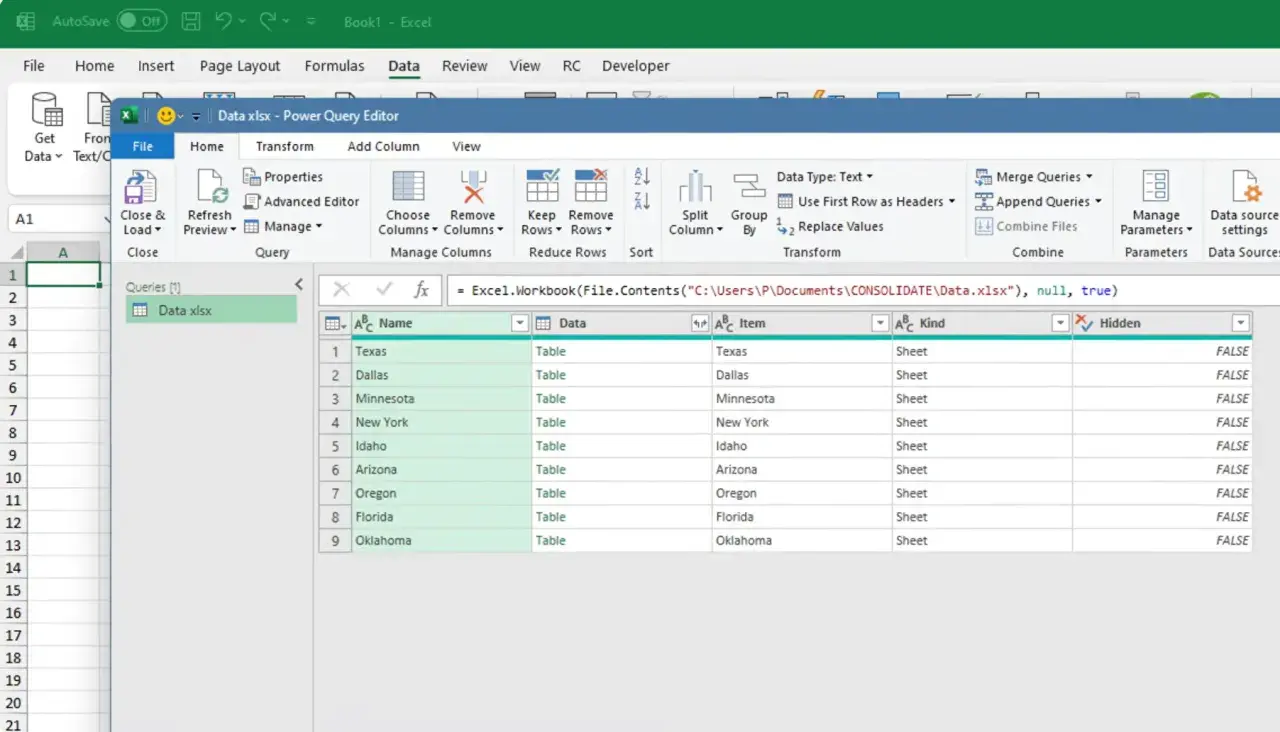Screen dimensions: 1280x732
Task: Open the Kind column filter dropdown
Action: tap(1060, 324)
